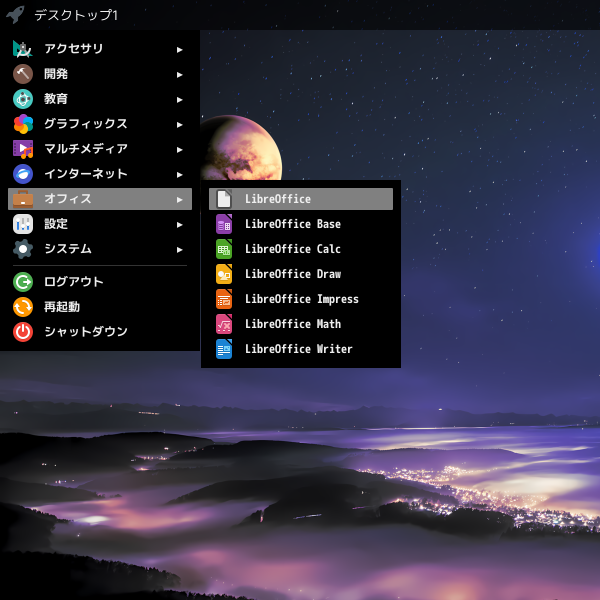Click the orange 再起動 restart icon
The image size is (600, 600).
pyautogui.click(x=23, y=307)
